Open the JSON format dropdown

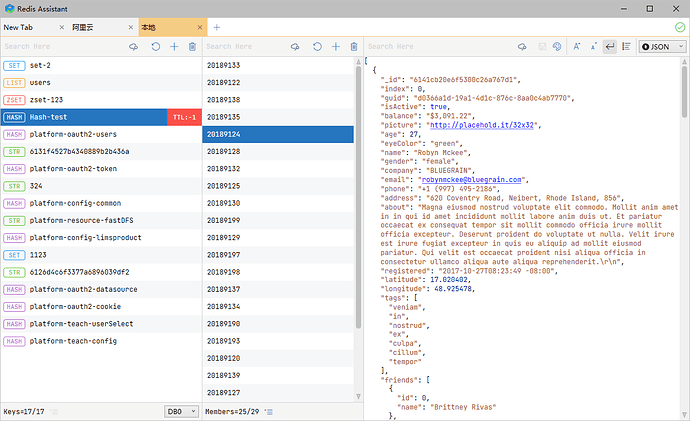(x=663, y=47)
